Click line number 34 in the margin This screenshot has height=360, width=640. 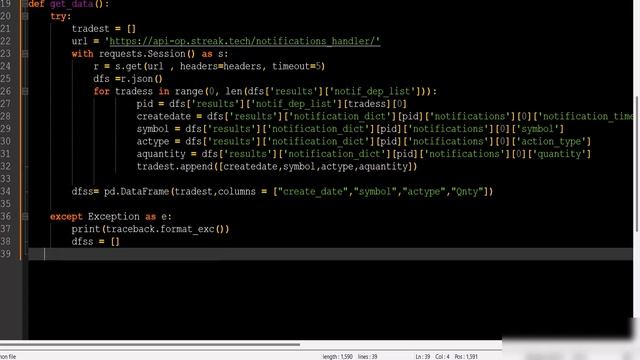click(6, 191)
